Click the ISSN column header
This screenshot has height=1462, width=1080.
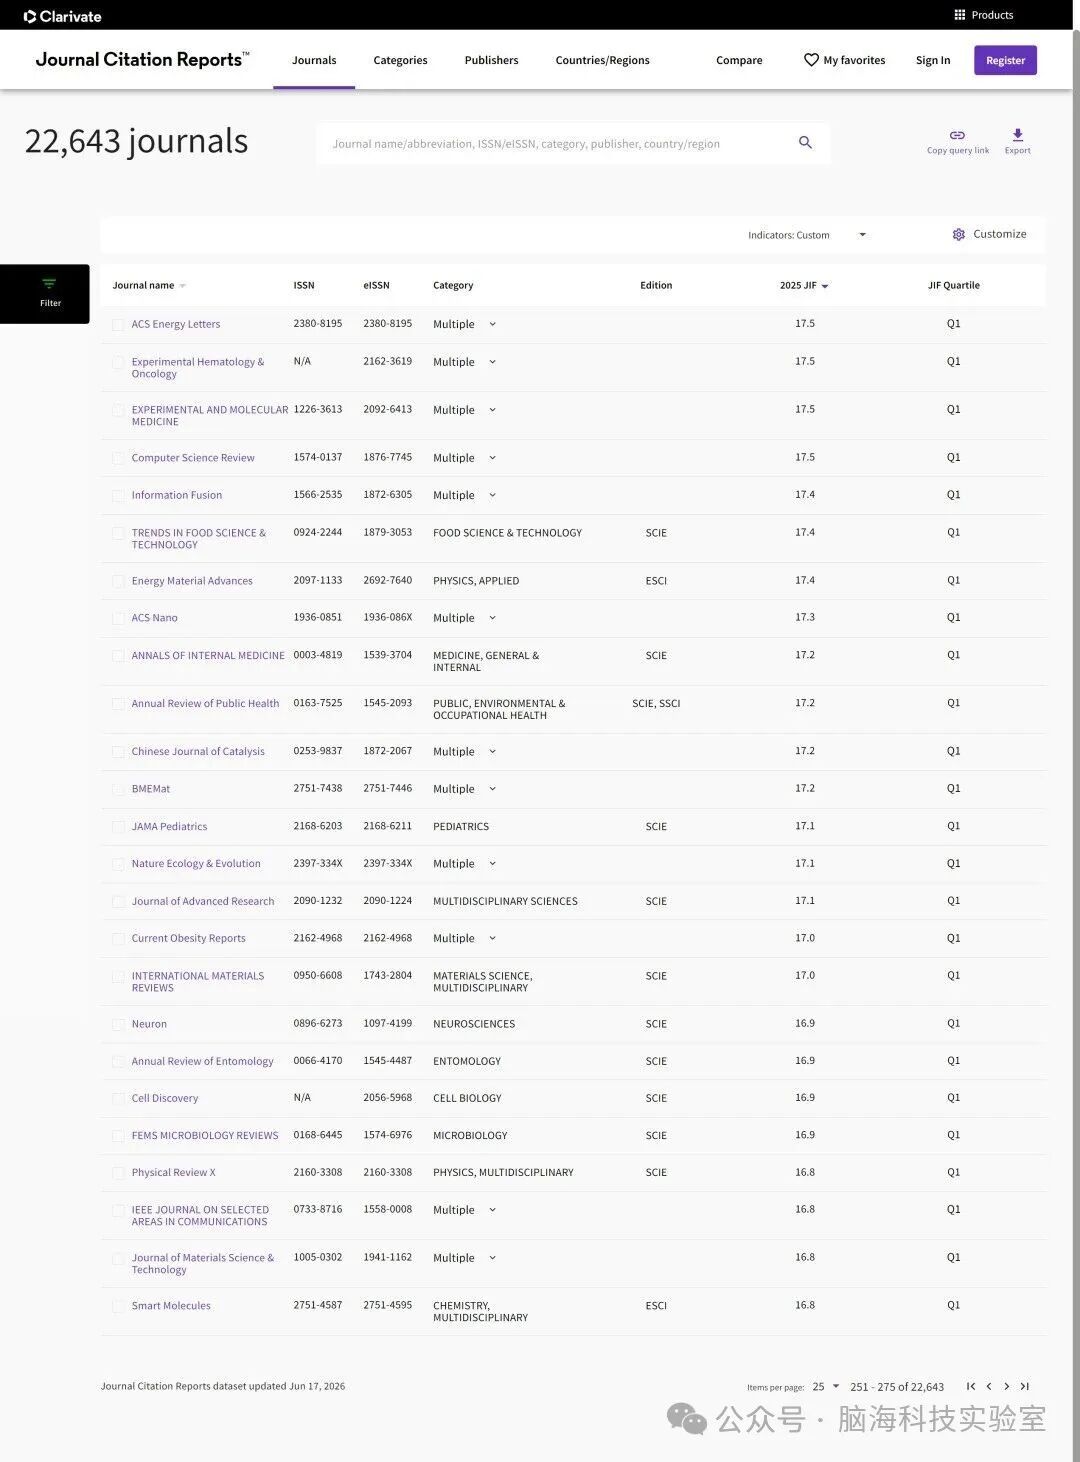(304, 286)
